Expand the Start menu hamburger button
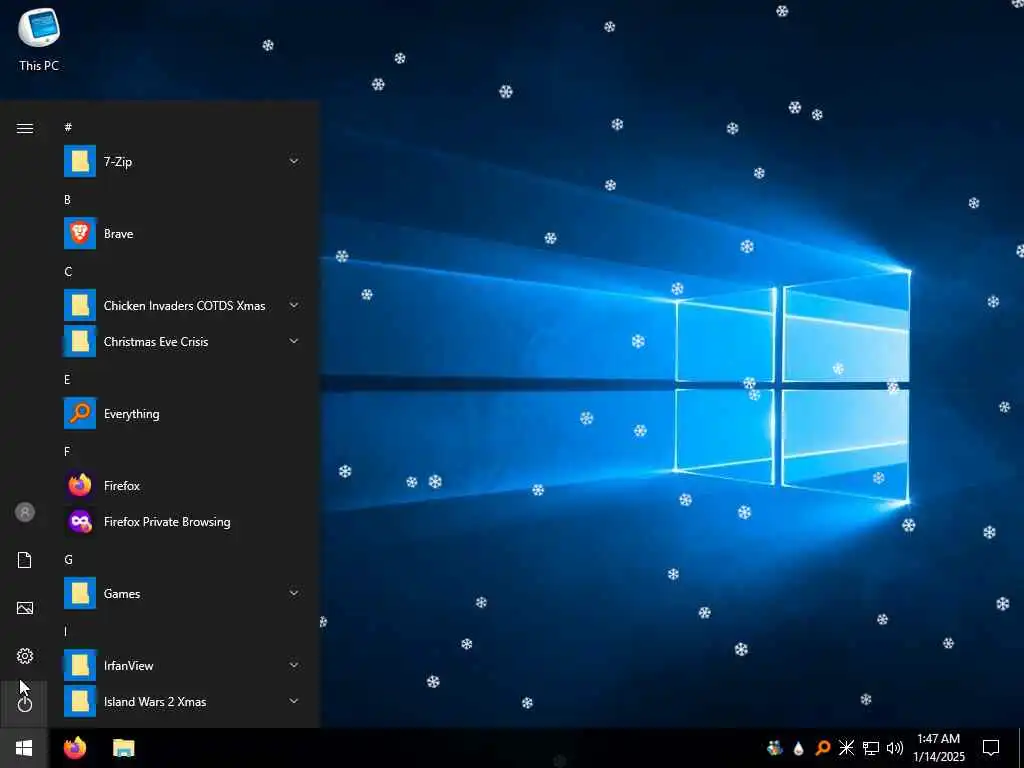This screenshot has height=768, width=1024. (x=25, y=128)
